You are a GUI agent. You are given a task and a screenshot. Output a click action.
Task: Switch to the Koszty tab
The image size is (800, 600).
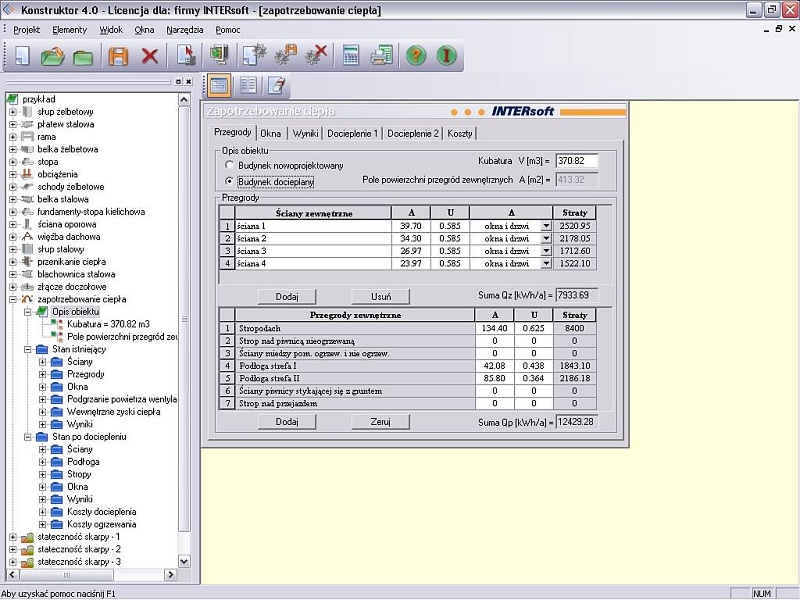460,134
